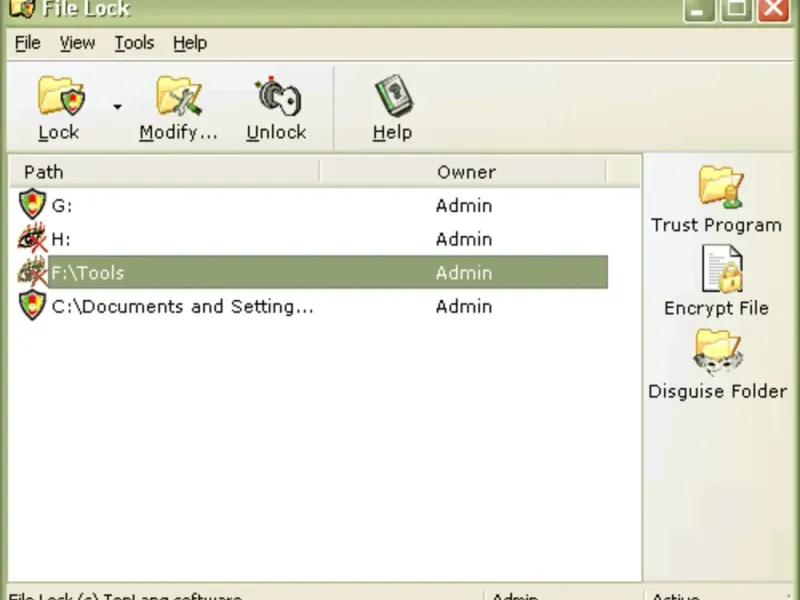This screenshot has width=800, height=600.
Task: Close the File Lock window
Action: coord(773,9)
